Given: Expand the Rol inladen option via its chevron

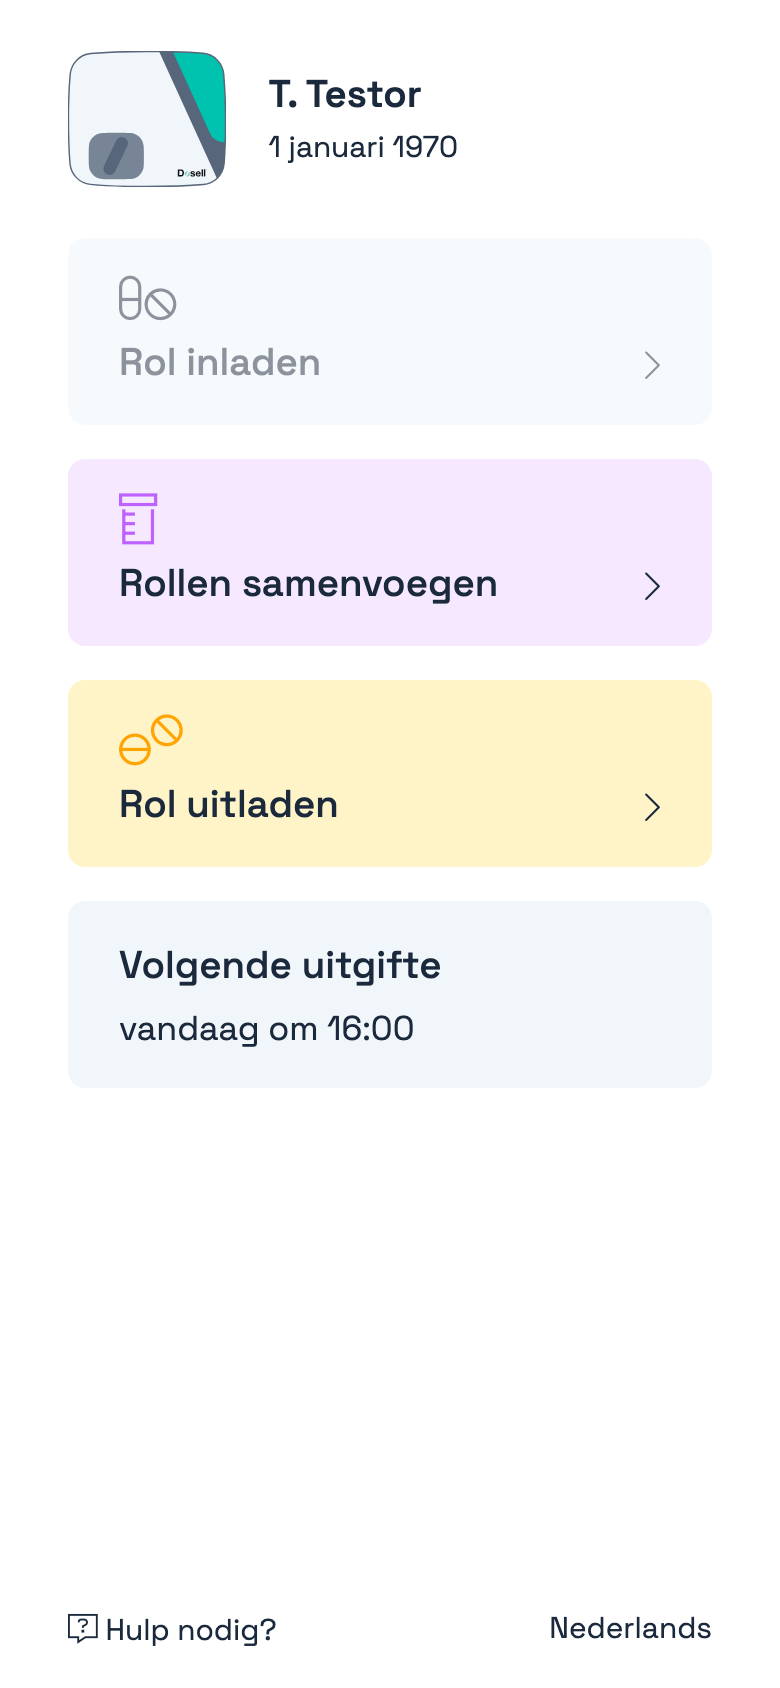Looking at the screenshot, I should tap(653, 366).
